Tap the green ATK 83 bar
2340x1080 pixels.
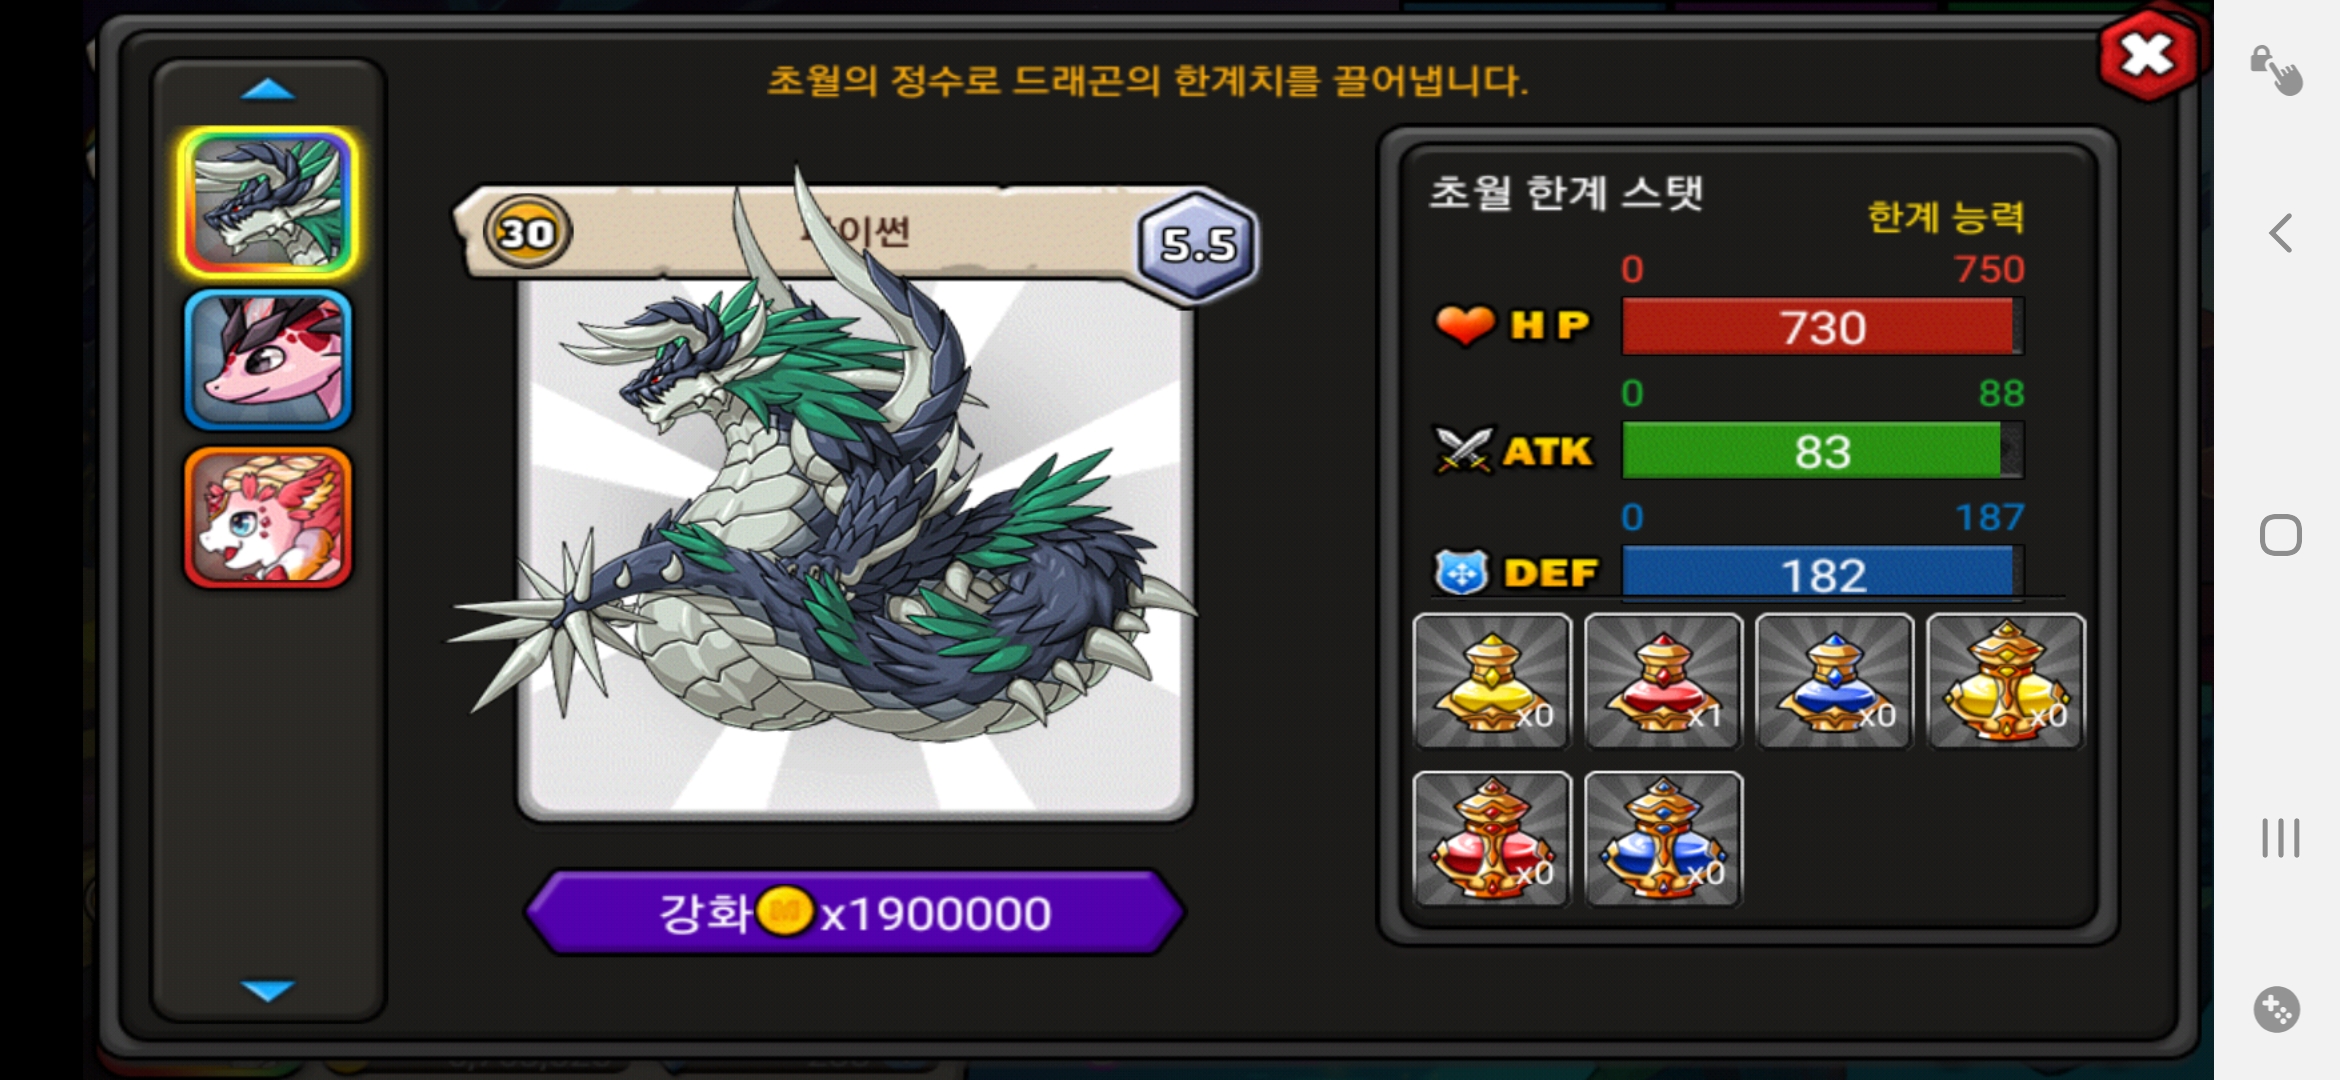1822,451
